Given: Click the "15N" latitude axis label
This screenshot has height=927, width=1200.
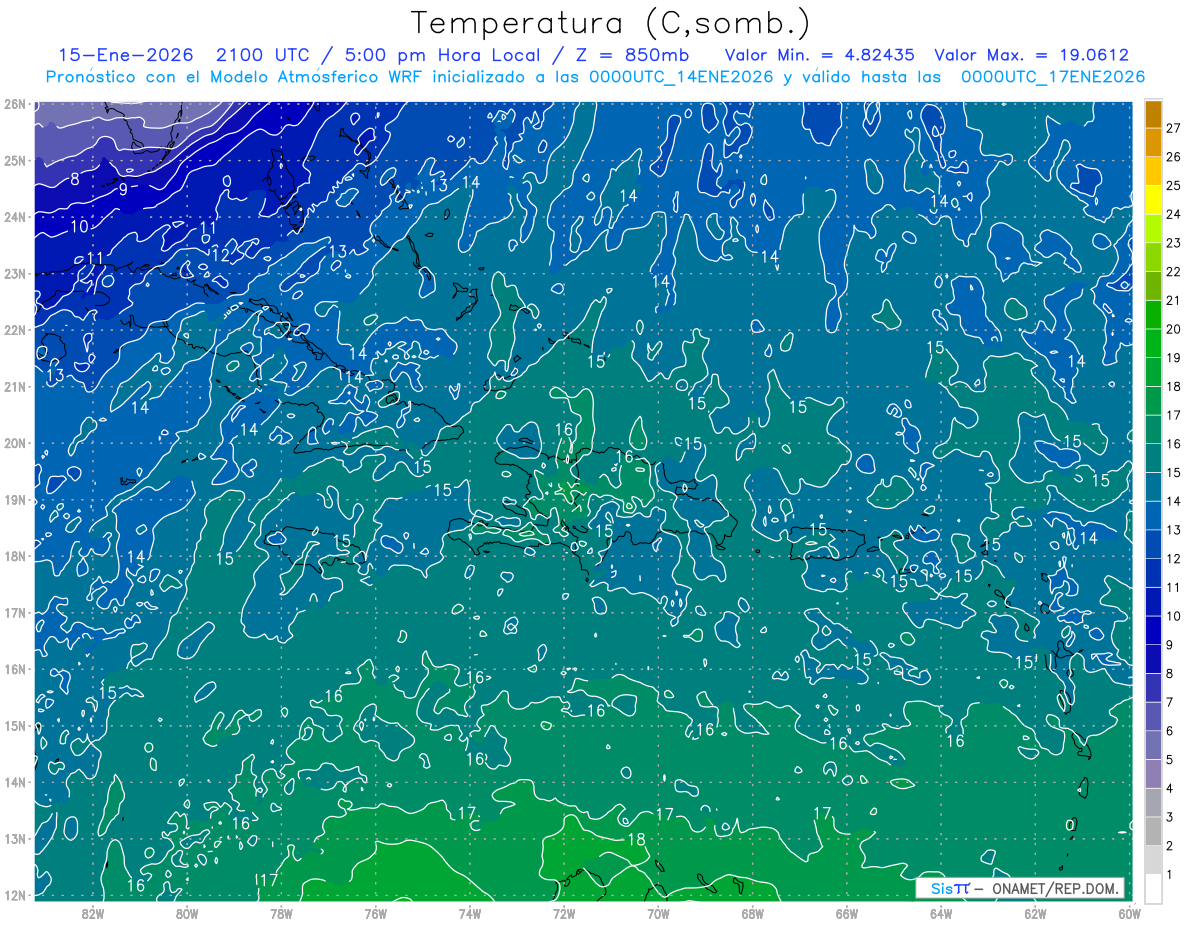Looking at the screenshot, I should click(15, 725).
